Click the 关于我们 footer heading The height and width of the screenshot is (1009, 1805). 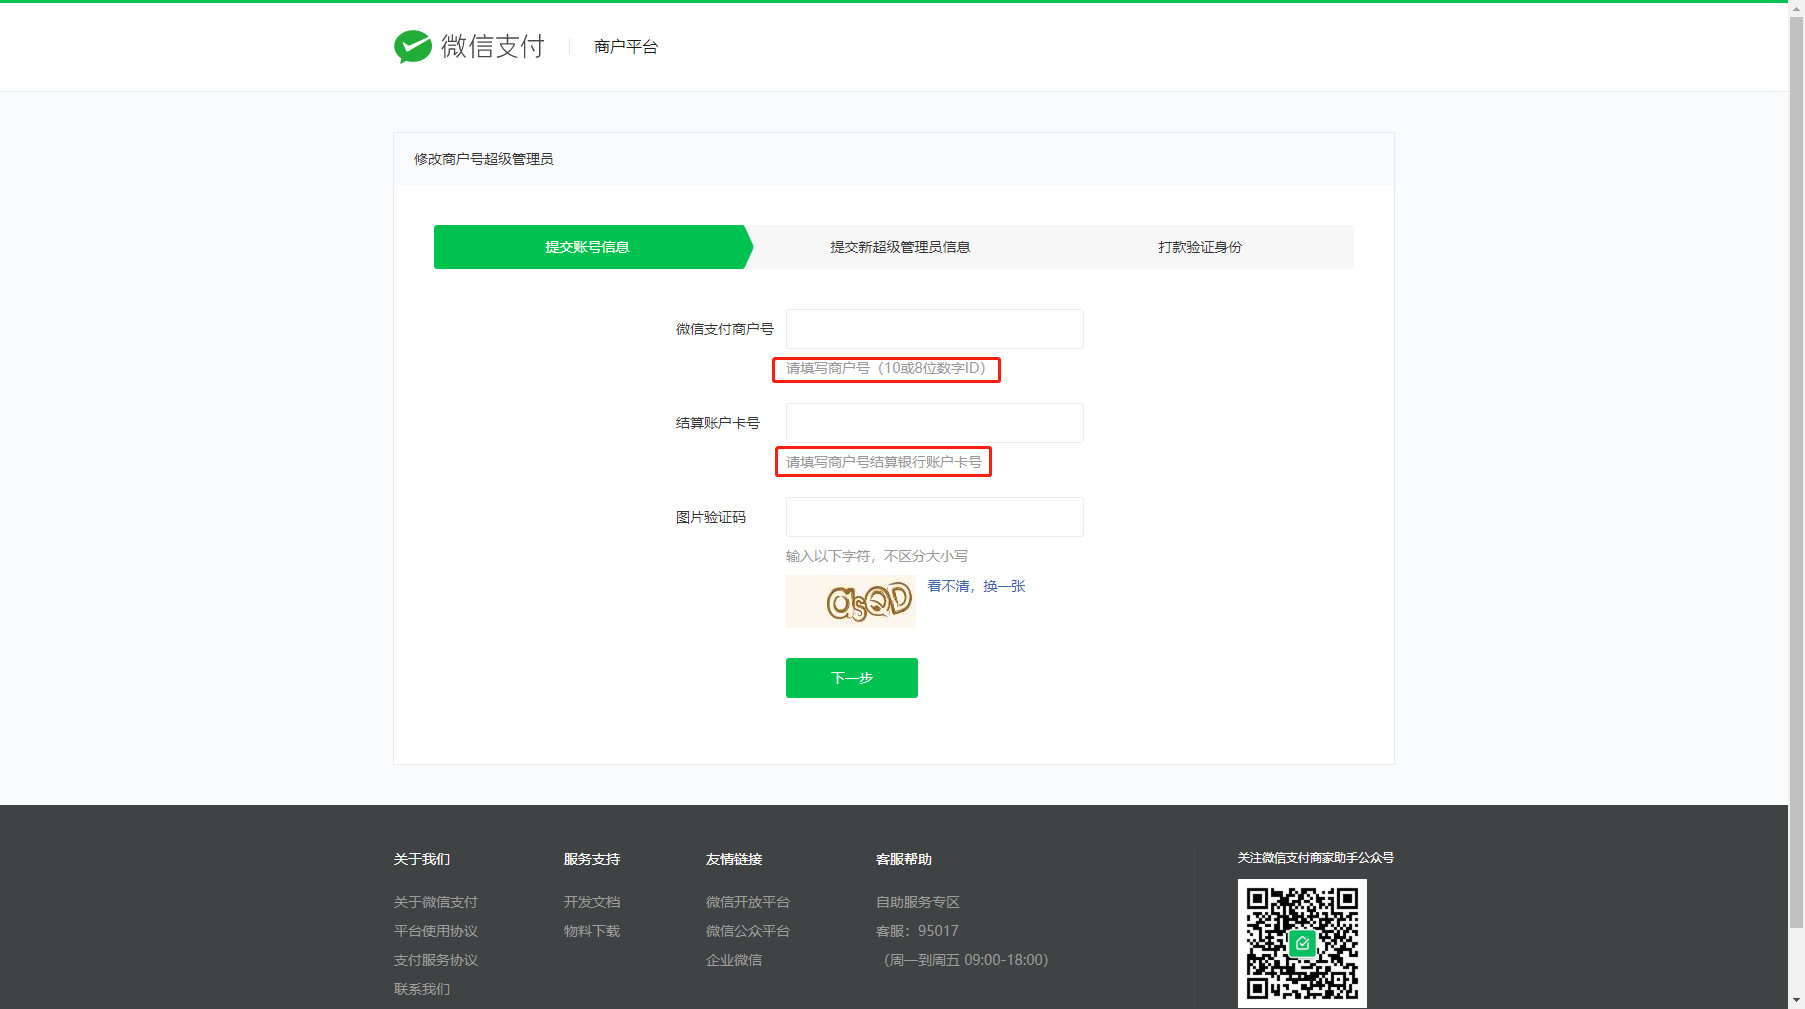(422, 859)
